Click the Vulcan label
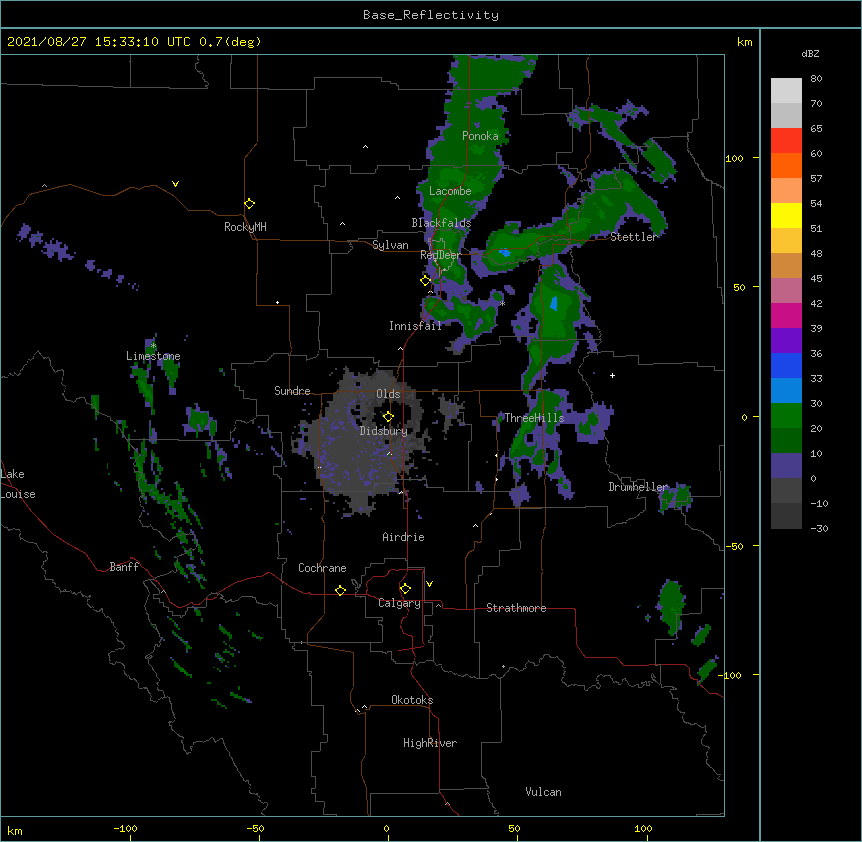The height and width of the screenshot is (842, 862). [x=543, y=792]
